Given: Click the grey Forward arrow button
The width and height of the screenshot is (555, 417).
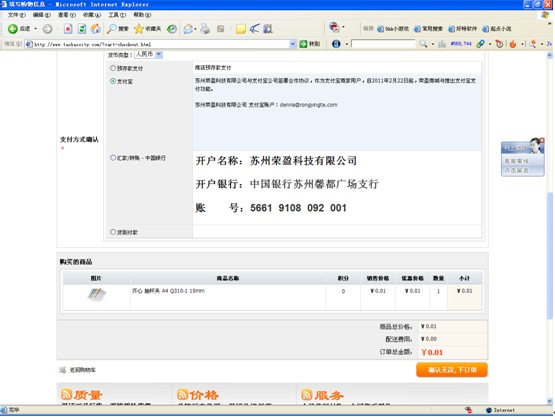Looking at the screenshot, I should click(47, 29).
